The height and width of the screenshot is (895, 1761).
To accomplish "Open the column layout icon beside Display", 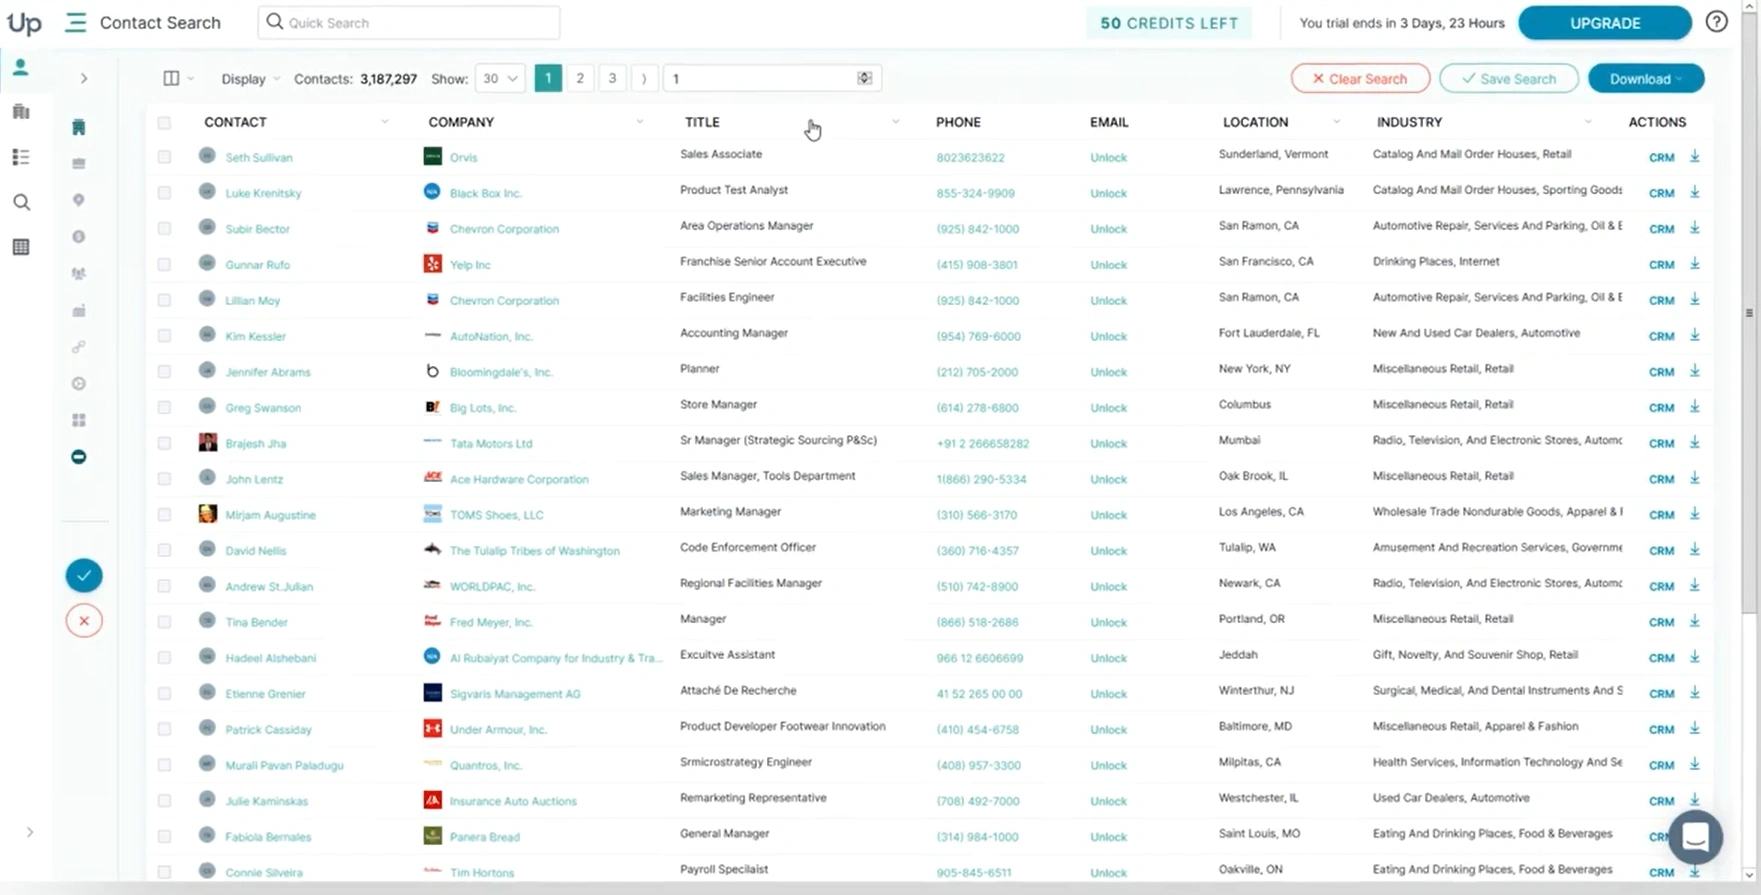I will tap(171, 78).
